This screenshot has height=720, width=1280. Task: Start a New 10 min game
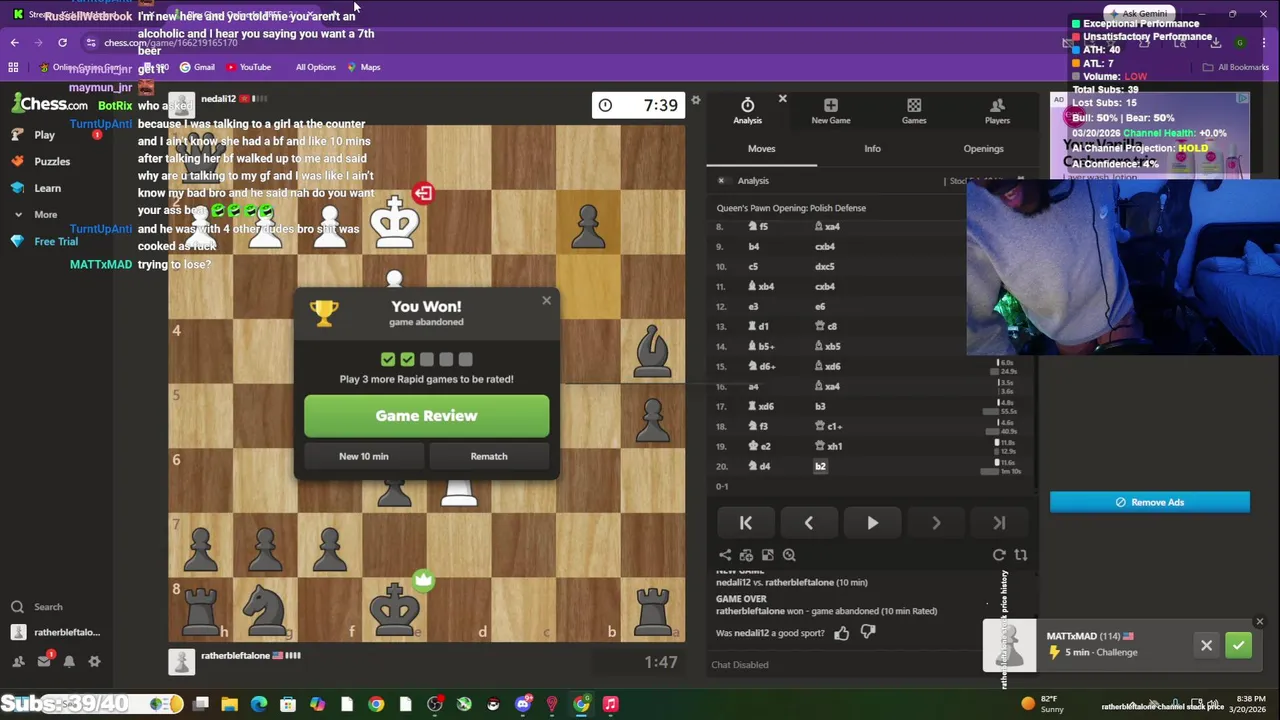pyautogui.click(x=363, y=456)
